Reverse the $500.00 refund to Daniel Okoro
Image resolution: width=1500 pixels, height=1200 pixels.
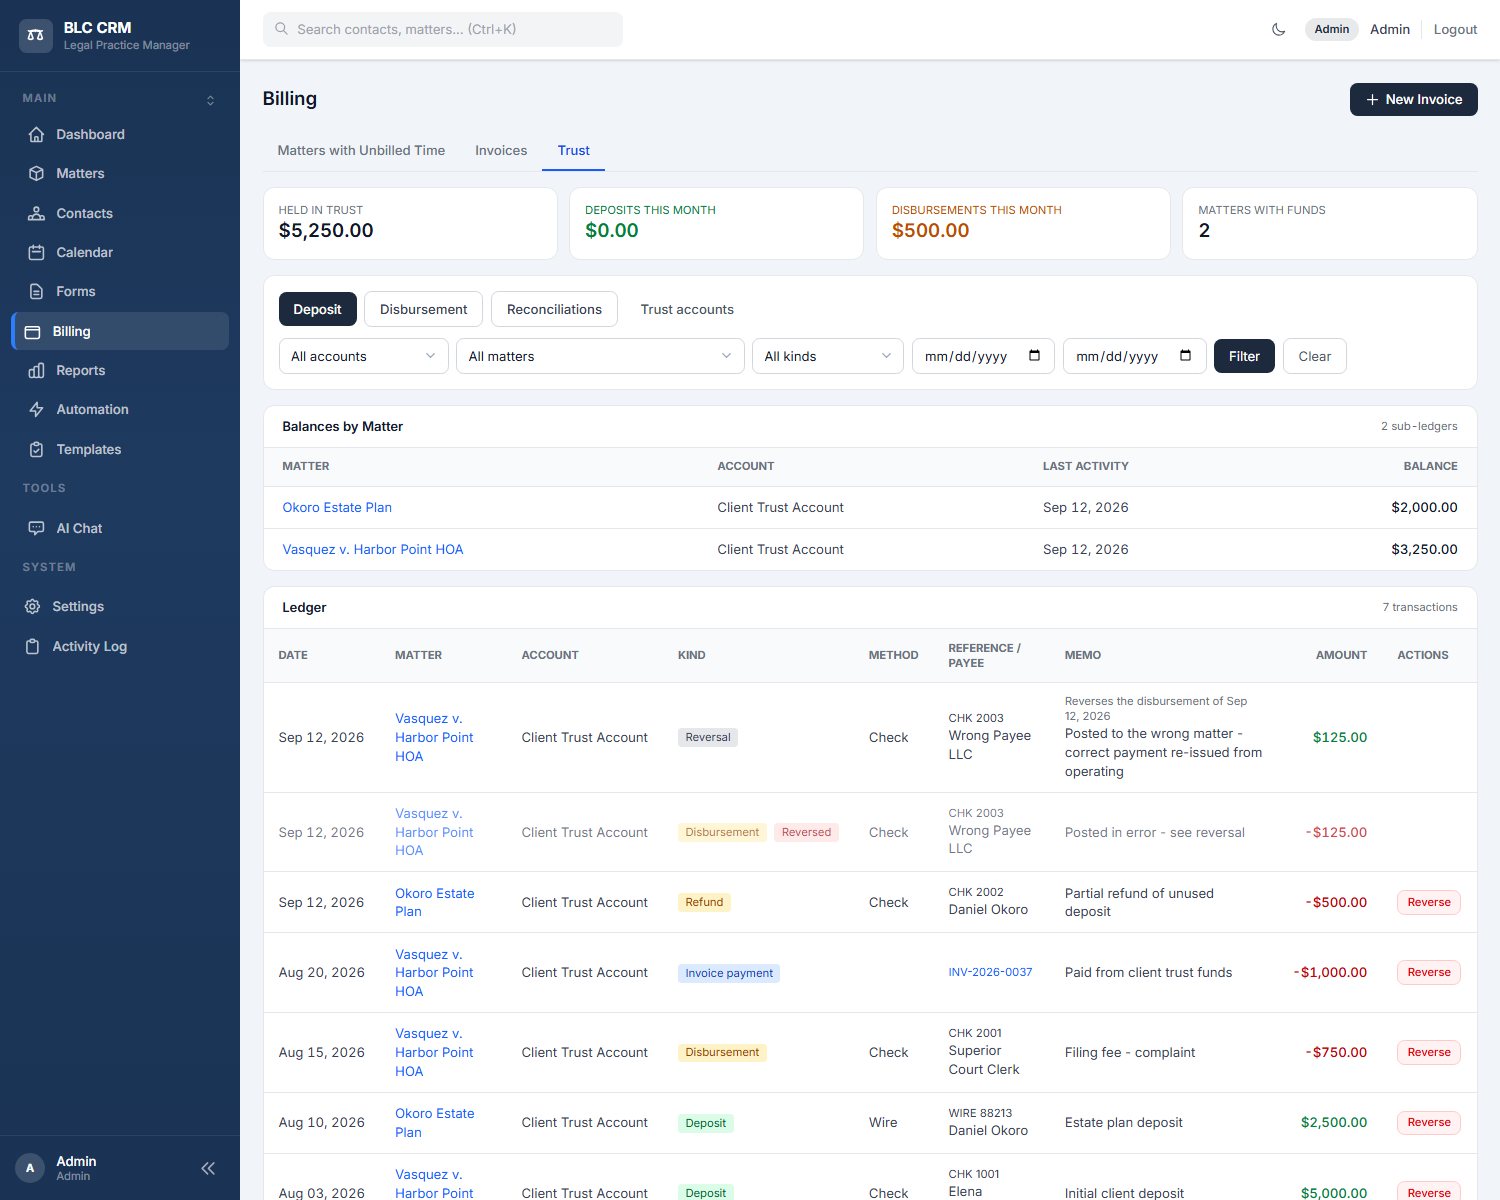(1428, 902)
